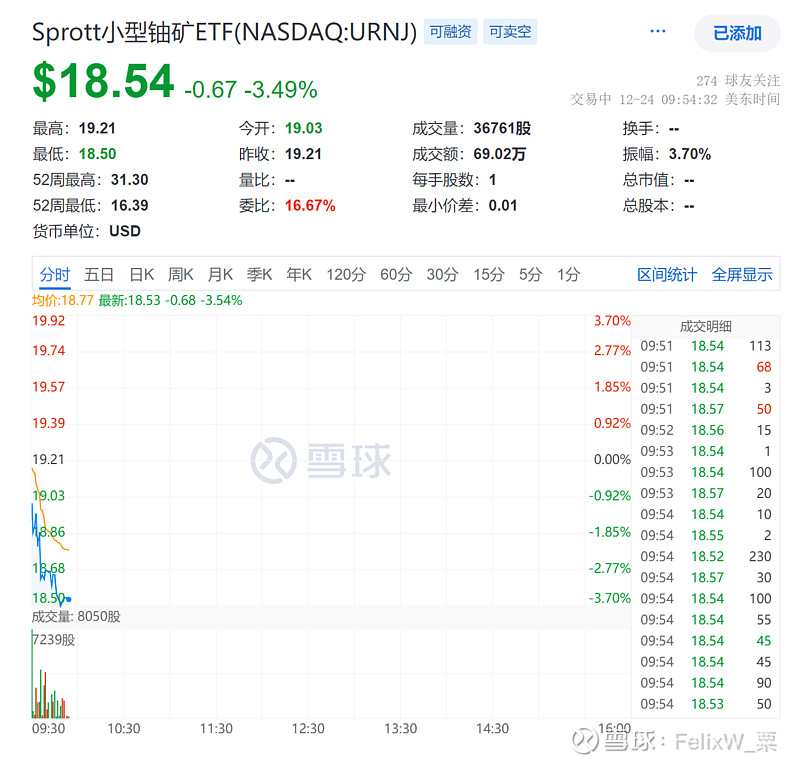
Task: Click the 均价:18.77 average price label
Action: pyautogui.click(x=62, y=300)
